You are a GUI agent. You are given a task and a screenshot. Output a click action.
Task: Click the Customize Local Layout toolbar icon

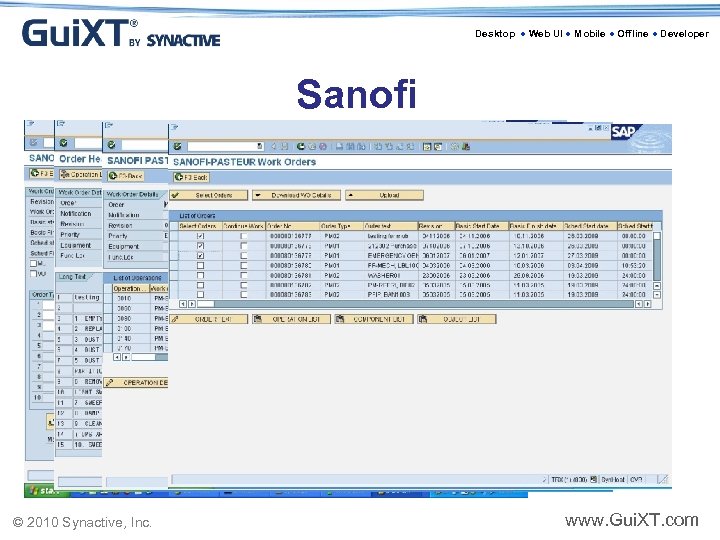(466, 146)
